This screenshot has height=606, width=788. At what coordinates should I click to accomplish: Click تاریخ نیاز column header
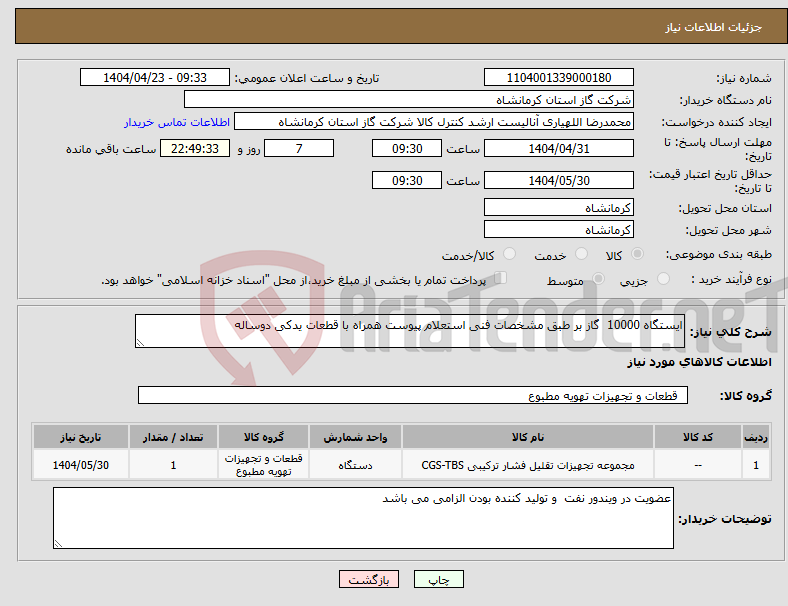80,437
